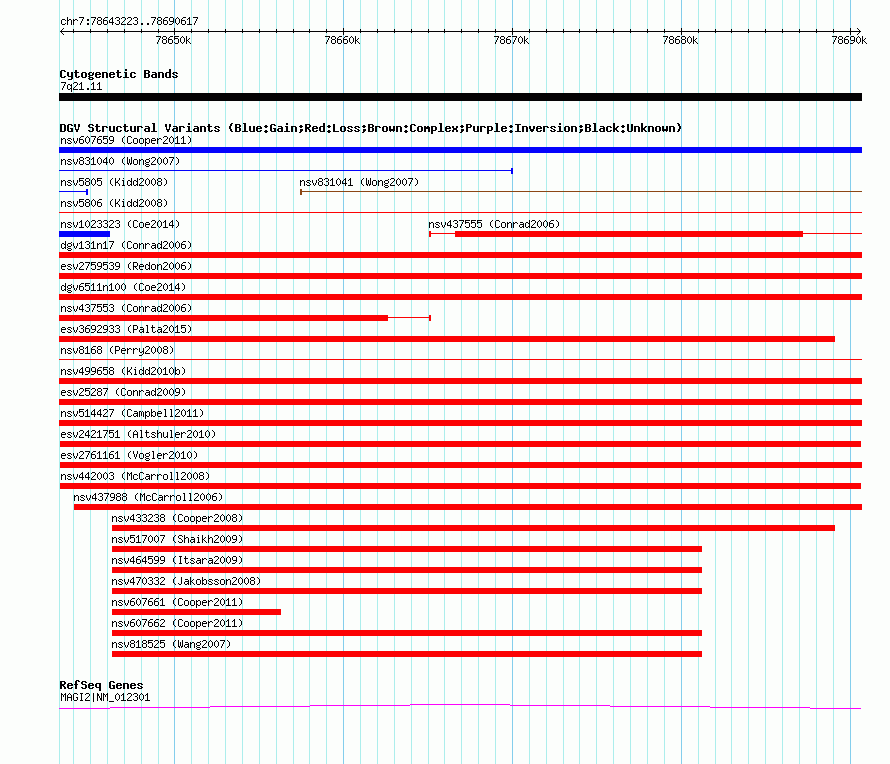Click the nsv437555 (Conrad2006) red bar
The height and width of the screenshot is (764, 890).
click(x=629, y=234)
